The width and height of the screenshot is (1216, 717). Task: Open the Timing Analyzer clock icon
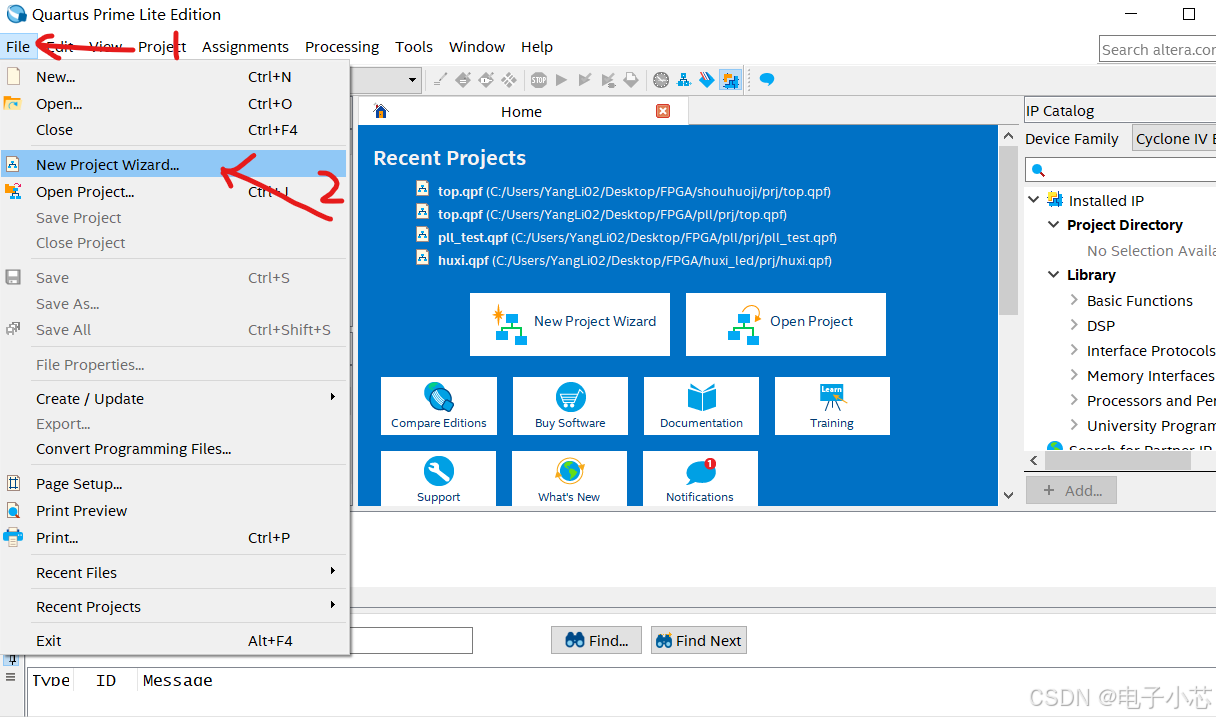(x=661, y=80)
